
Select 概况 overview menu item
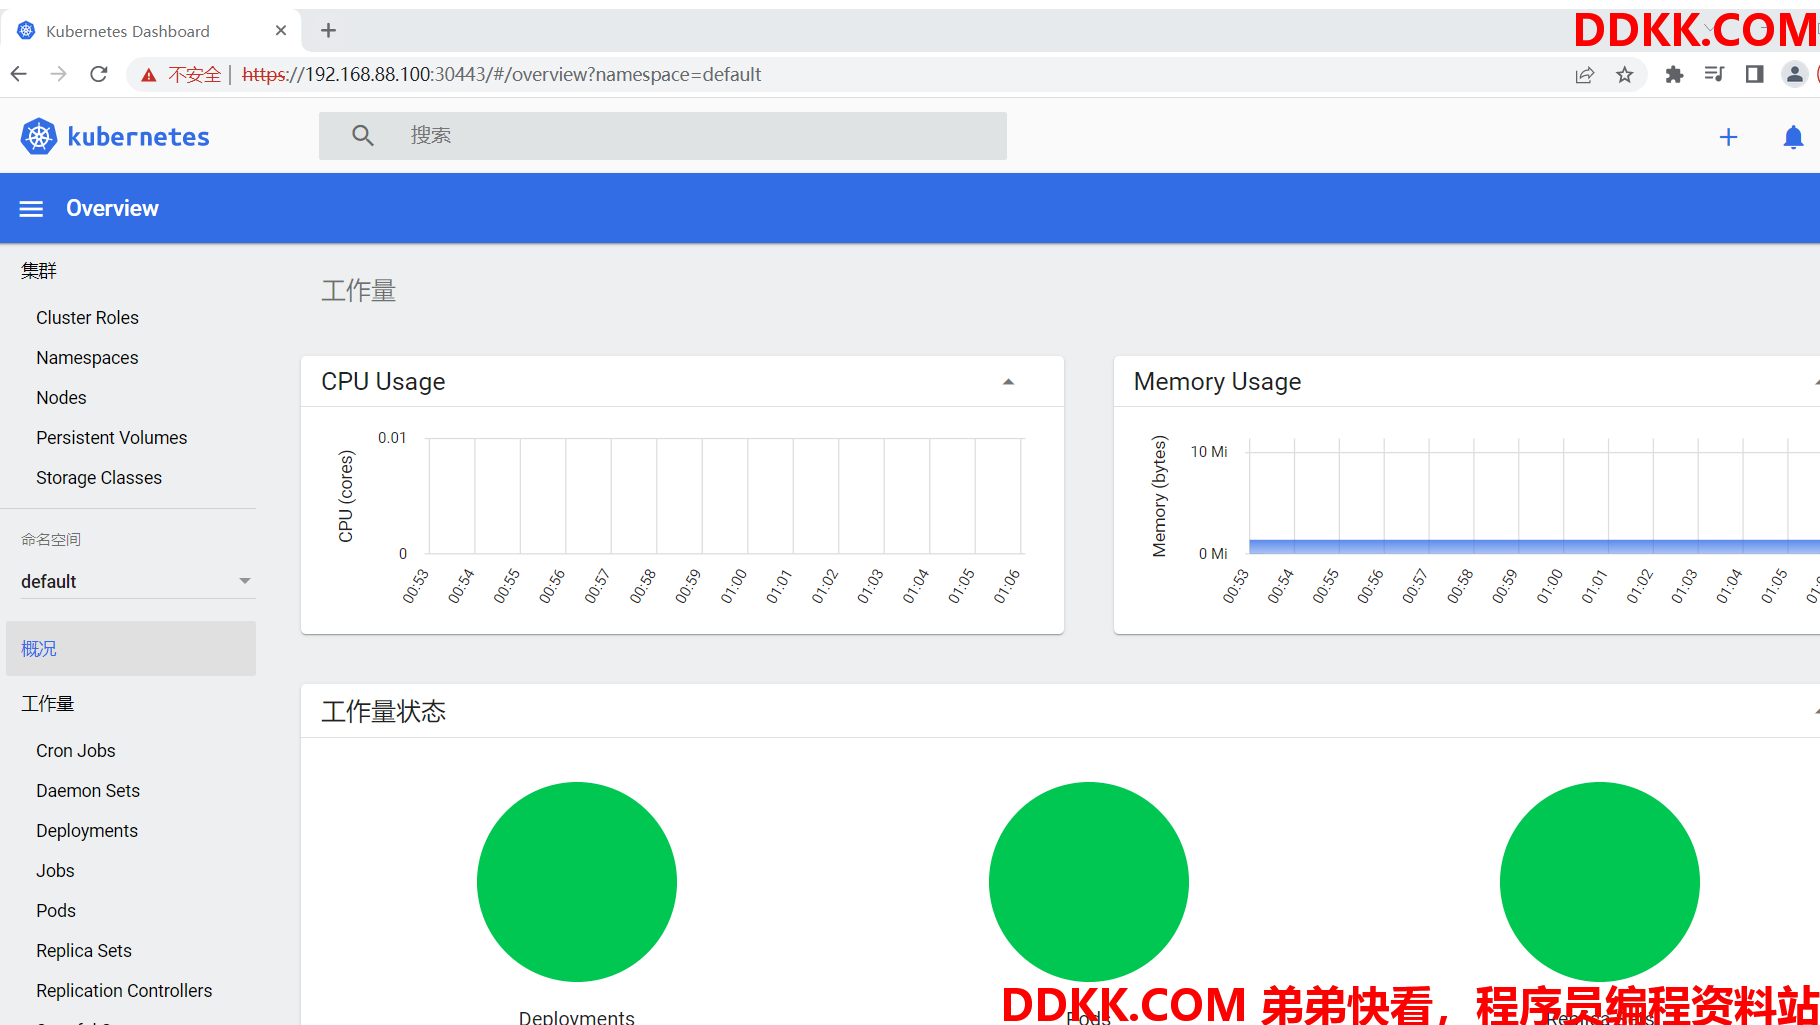pos(131,648)
